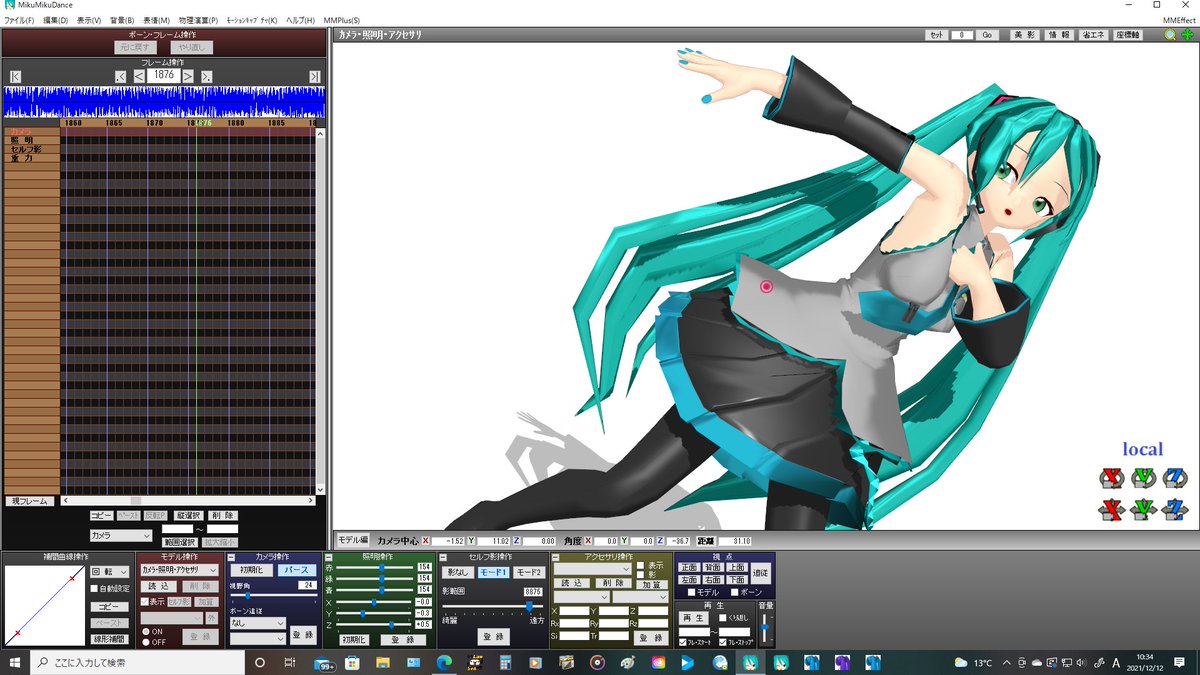Click the X-axis rotation icon under local
The width and height of the screenshot is (1200, 675).
tap(1111, 477)
